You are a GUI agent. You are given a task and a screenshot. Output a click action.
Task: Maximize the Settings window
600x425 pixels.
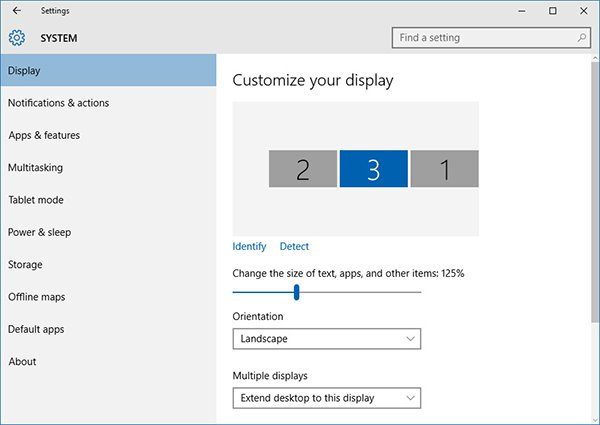[553, 11]
